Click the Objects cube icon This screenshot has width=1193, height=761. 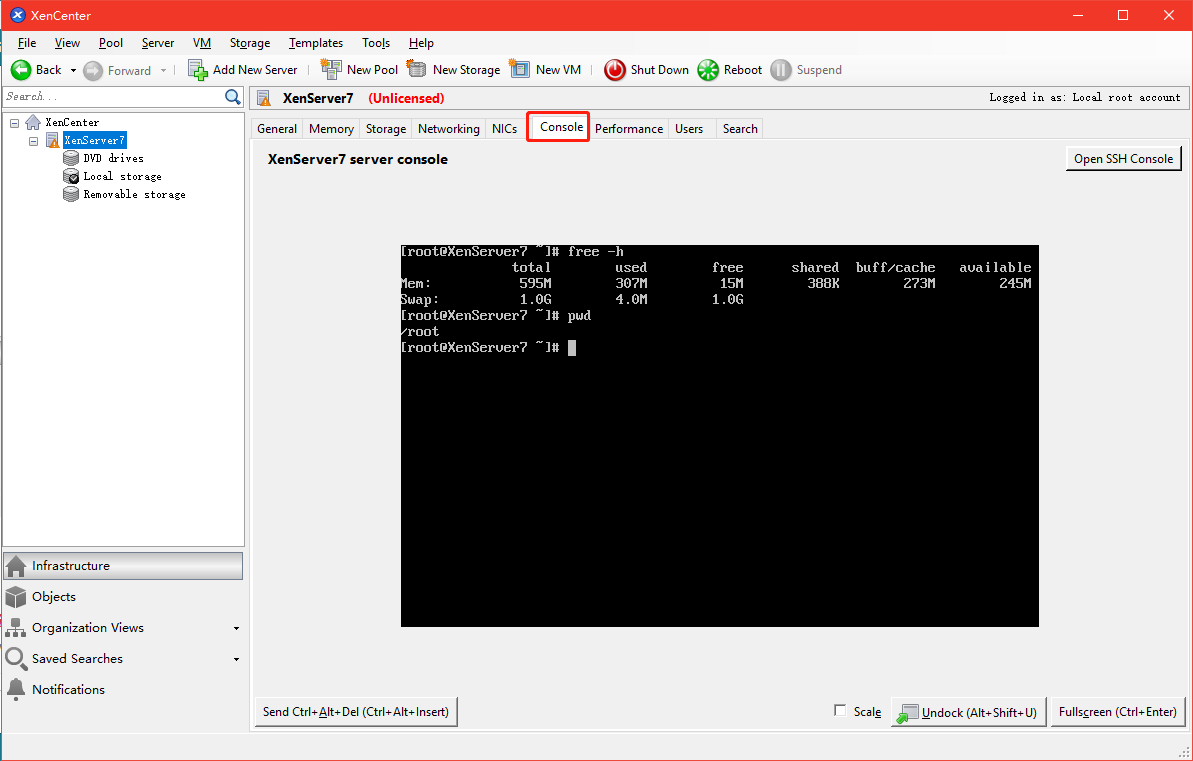pos(16,597)
